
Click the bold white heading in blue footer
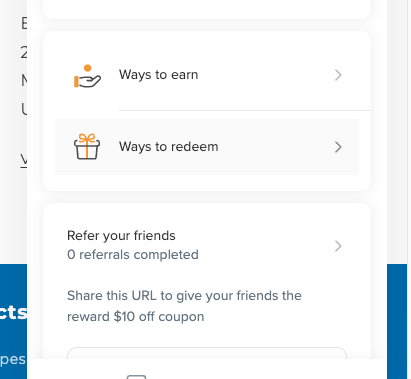pyautogui.click(x=13, y=312)
